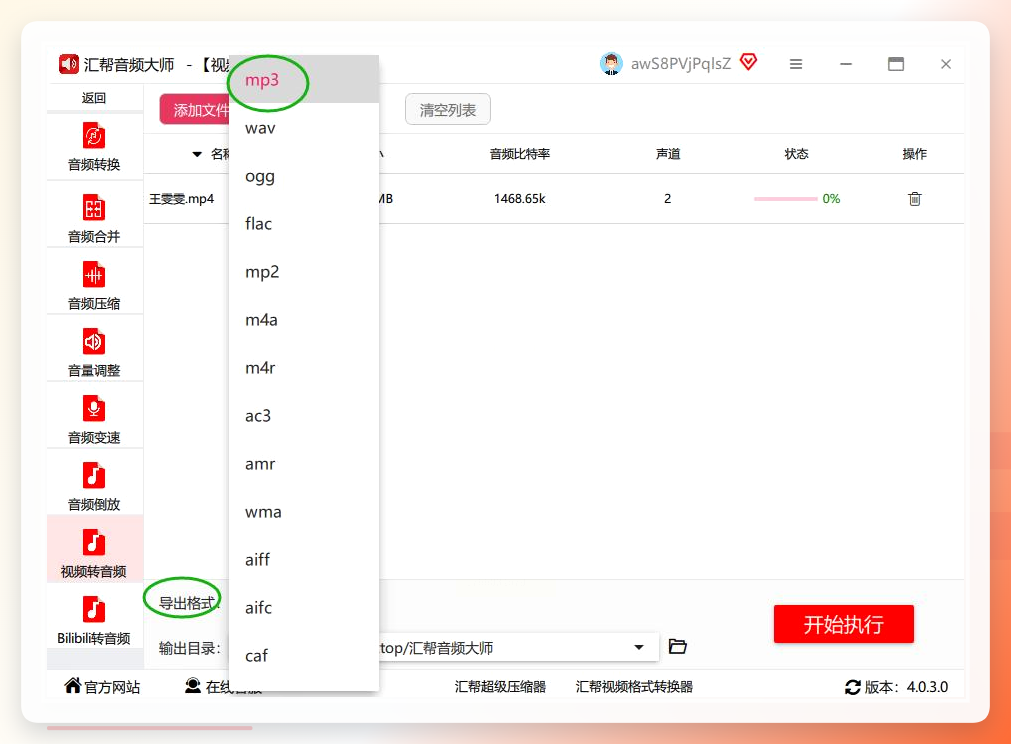
Task: Choose mp3 in format dropdown
Action: coord(304,80)
